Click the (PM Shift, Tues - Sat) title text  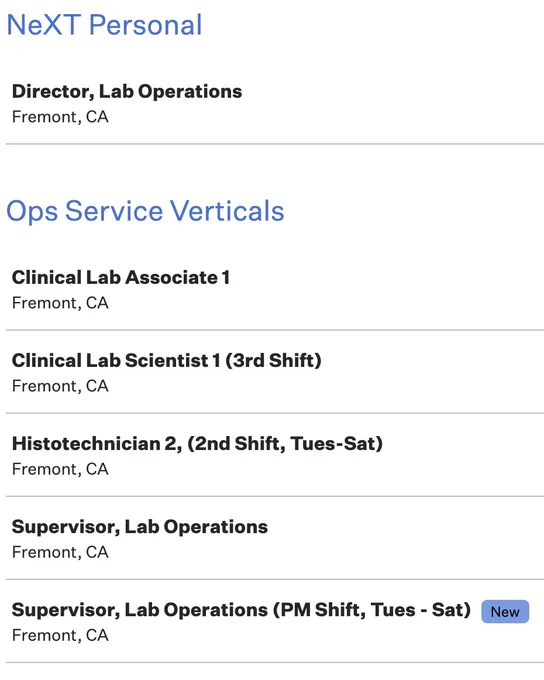pos(372,611)
